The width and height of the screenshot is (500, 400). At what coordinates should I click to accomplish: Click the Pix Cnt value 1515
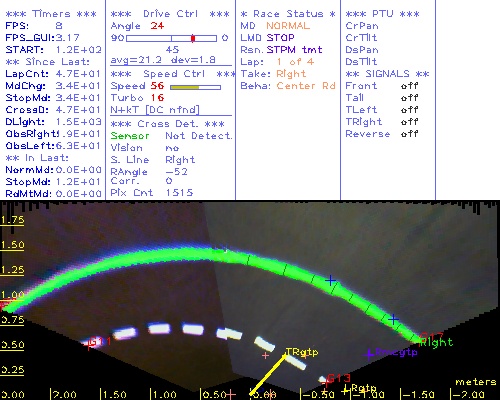179,192
